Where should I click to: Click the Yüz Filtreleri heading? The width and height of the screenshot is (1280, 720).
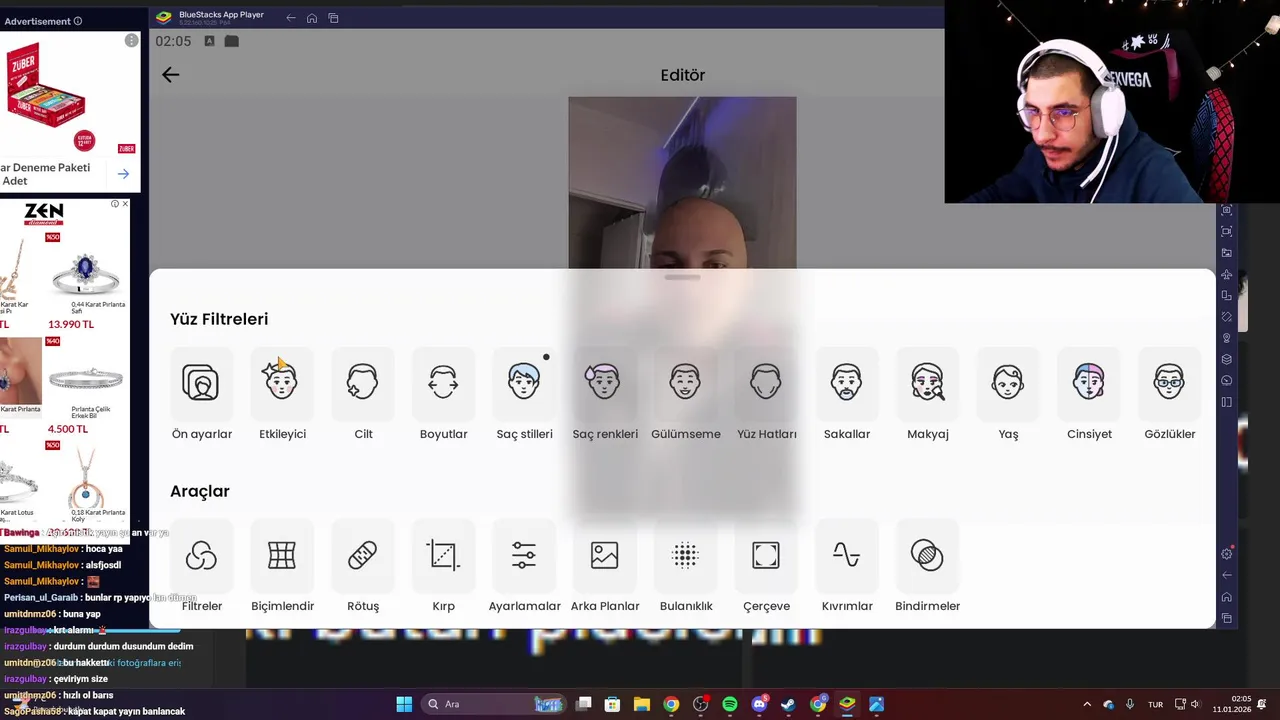click(219, 319)
